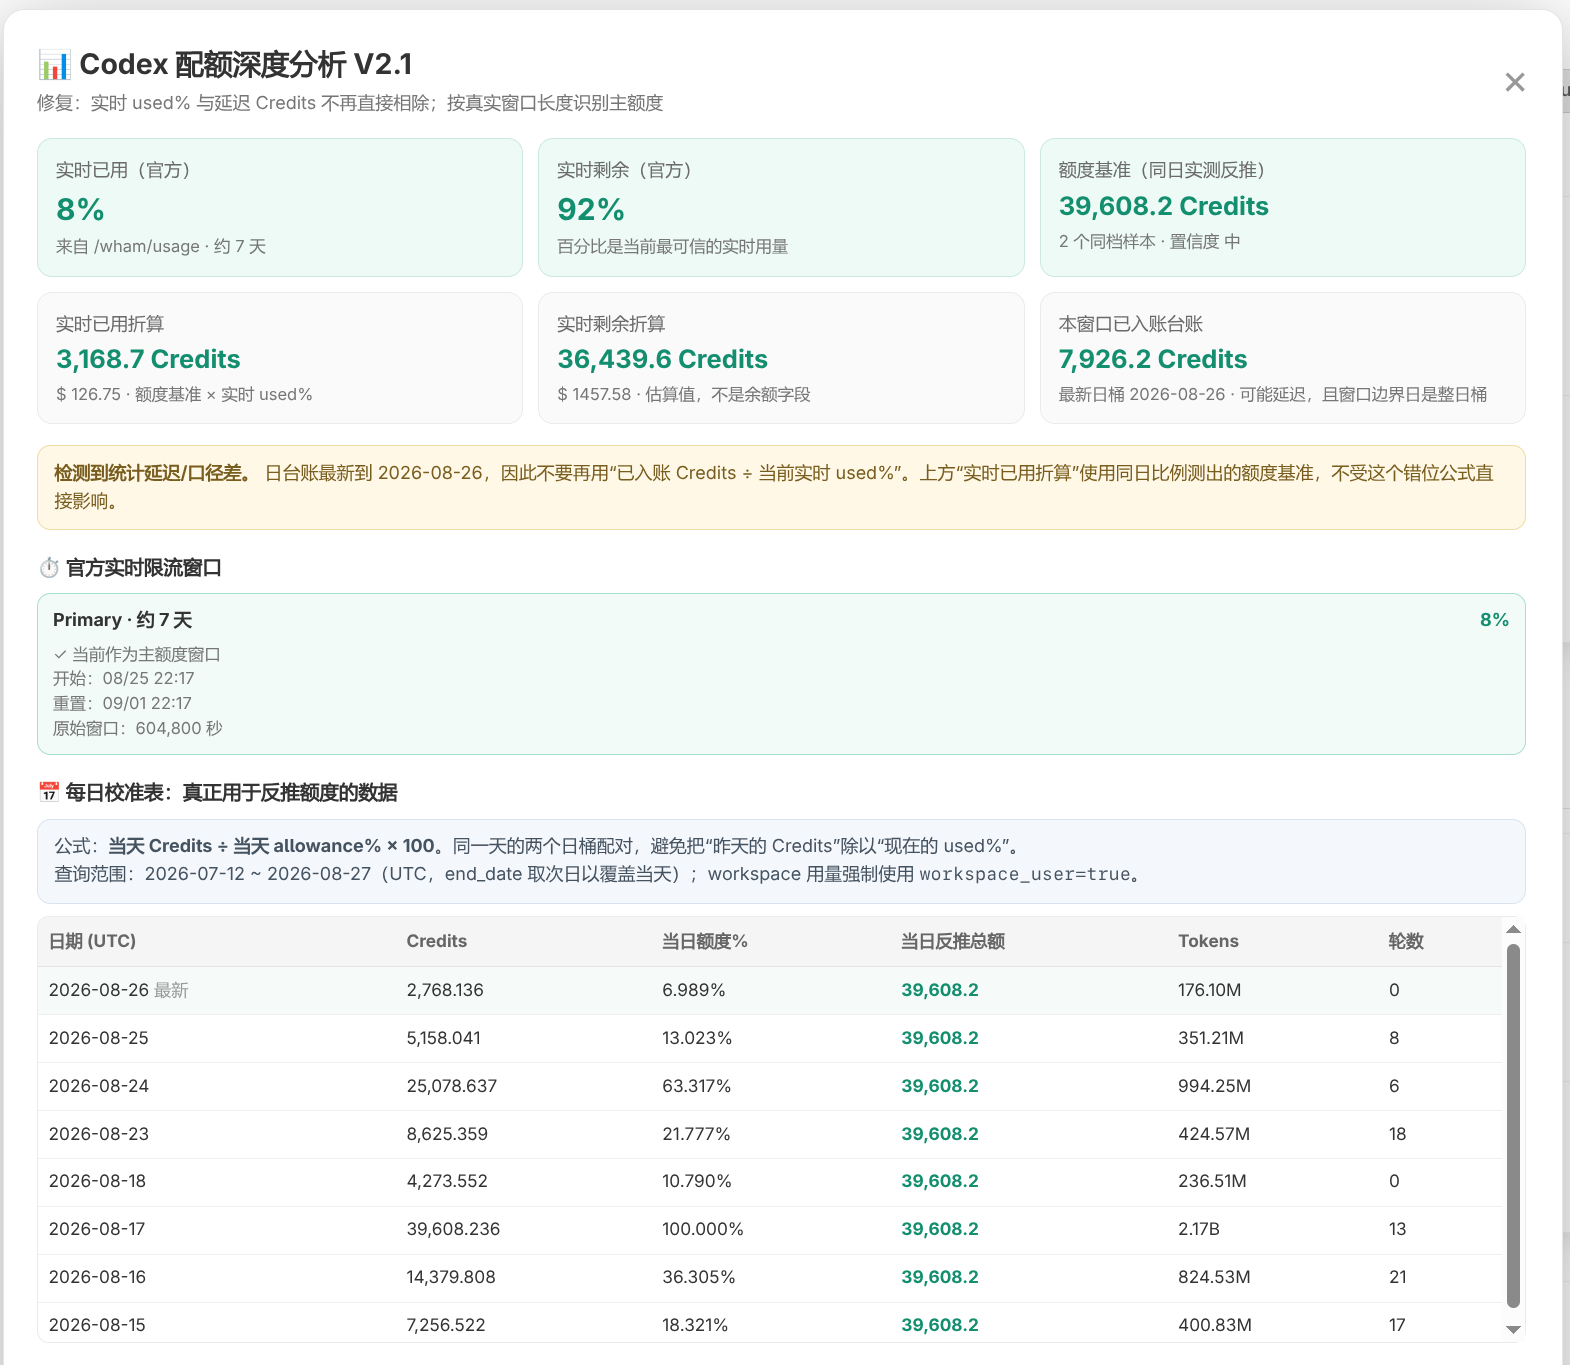Click the $ 1457.58 estimate line
1570x1365 pixels.
click(x=684, y=394)
